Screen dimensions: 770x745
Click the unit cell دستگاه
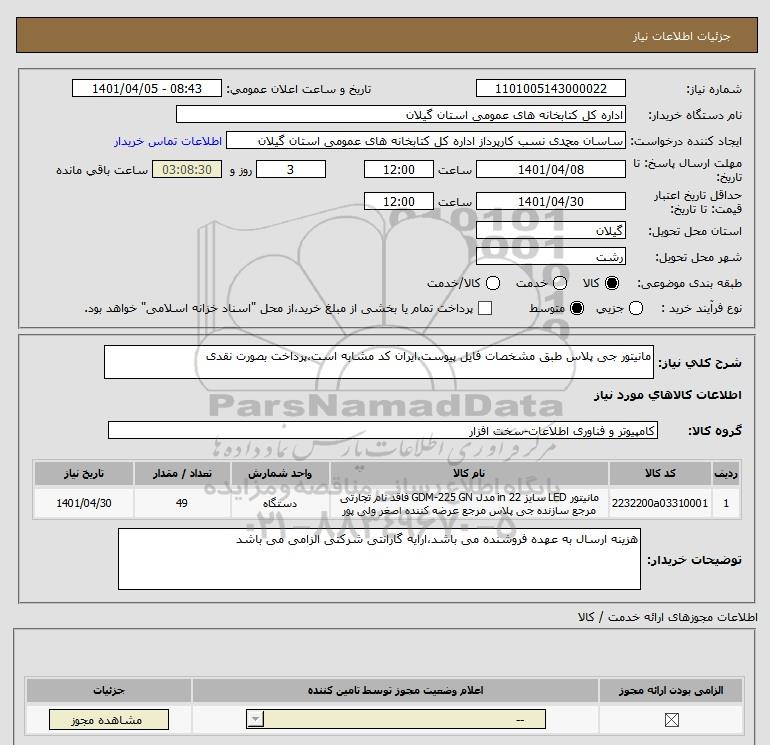[280, 503]
